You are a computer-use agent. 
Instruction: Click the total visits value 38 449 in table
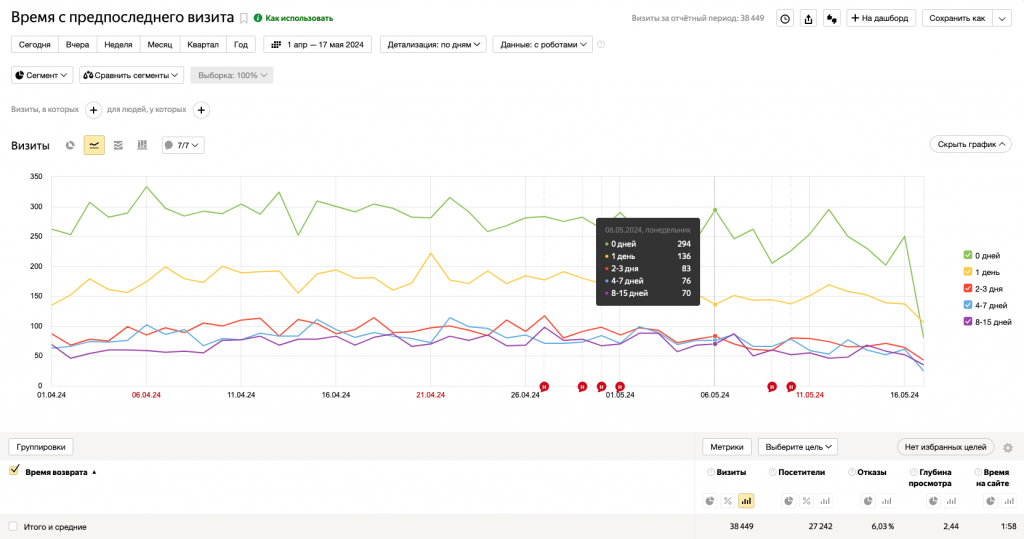click(x=741, y=526)
